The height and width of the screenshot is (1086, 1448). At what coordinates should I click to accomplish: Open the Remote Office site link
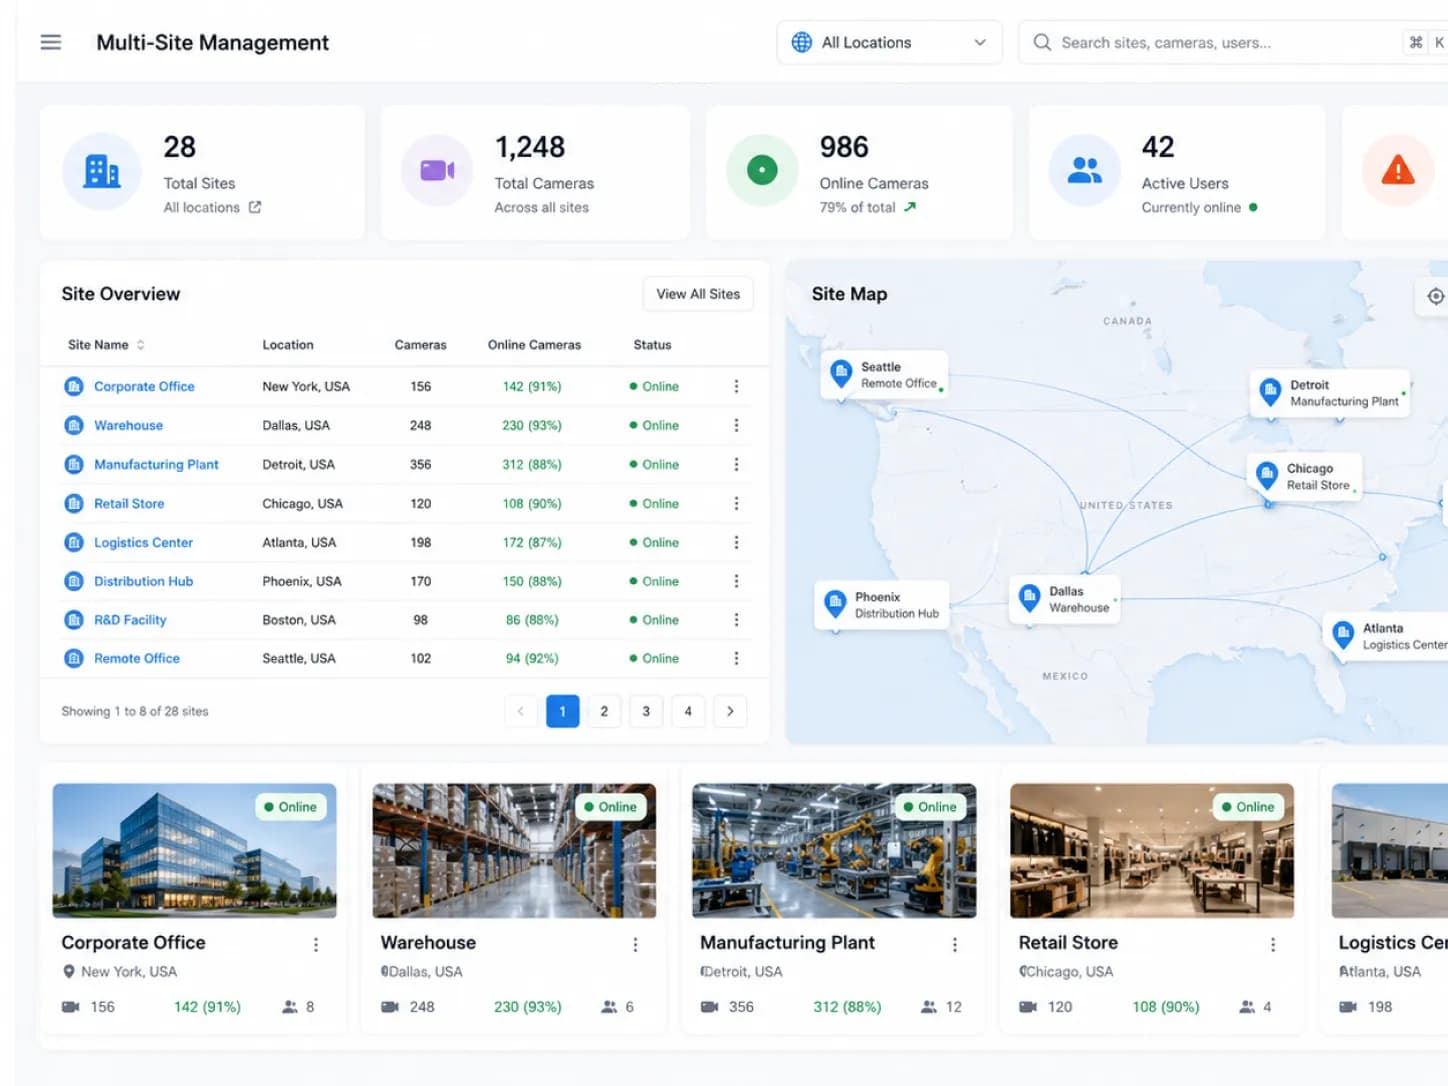click(137, 658)
